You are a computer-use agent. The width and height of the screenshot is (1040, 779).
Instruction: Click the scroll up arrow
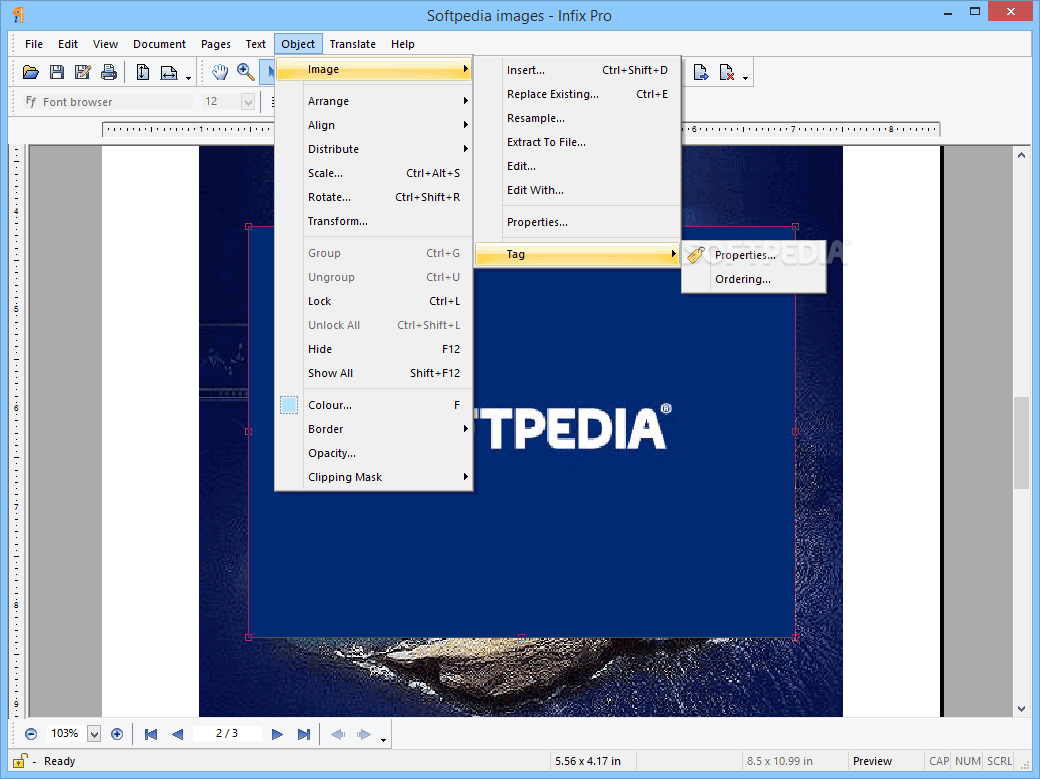pos(1021,155)
